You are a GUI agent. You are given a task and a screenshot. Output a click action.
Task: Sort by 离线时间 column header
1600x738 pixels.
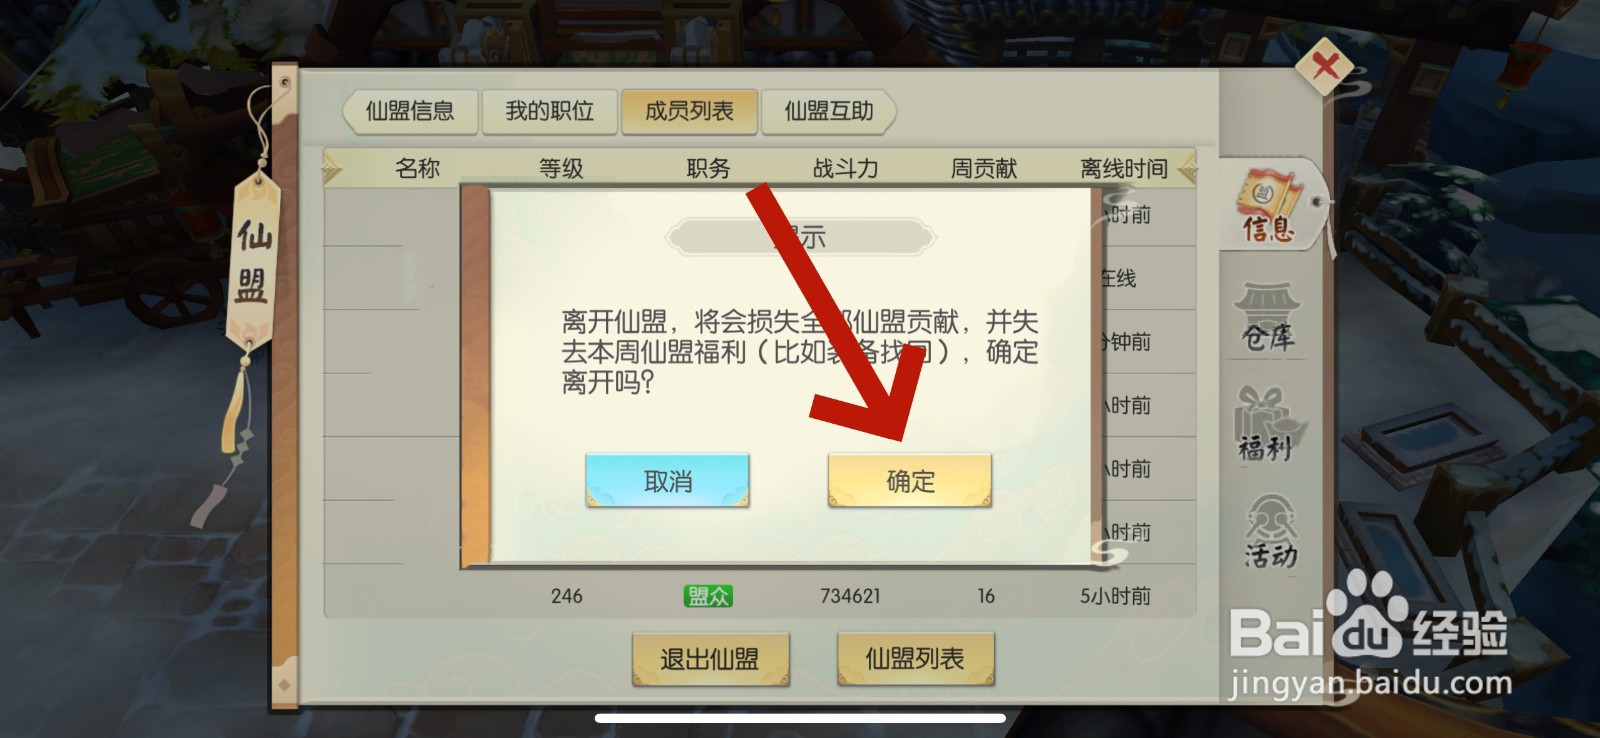[1124, 168]
